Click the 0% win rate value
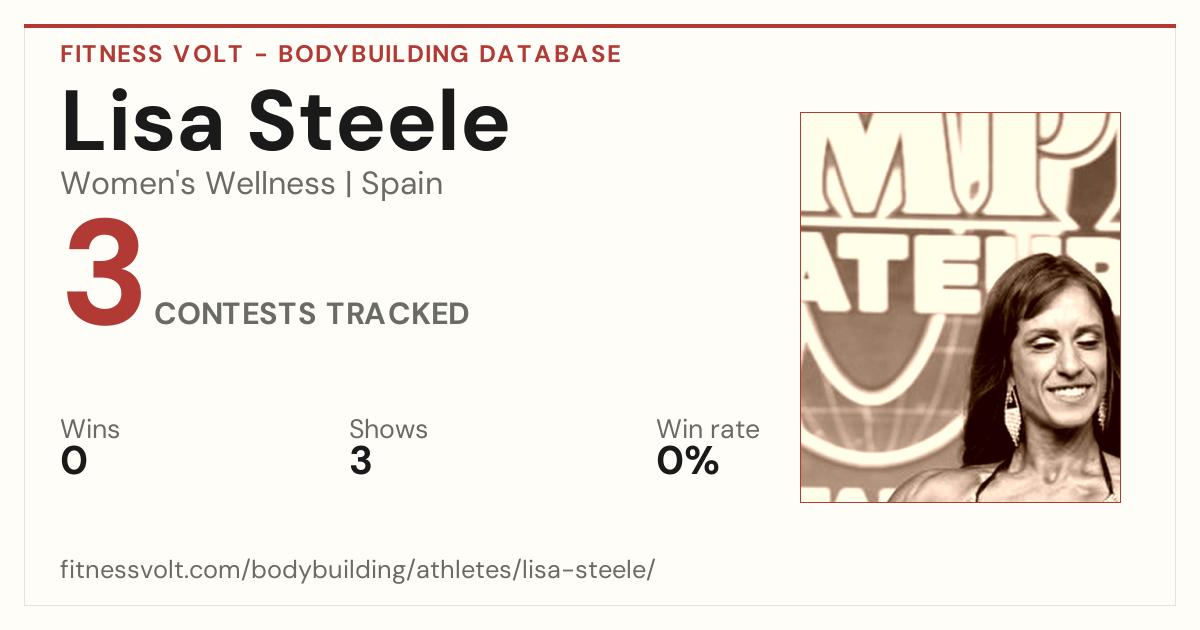 pos(688,461)
